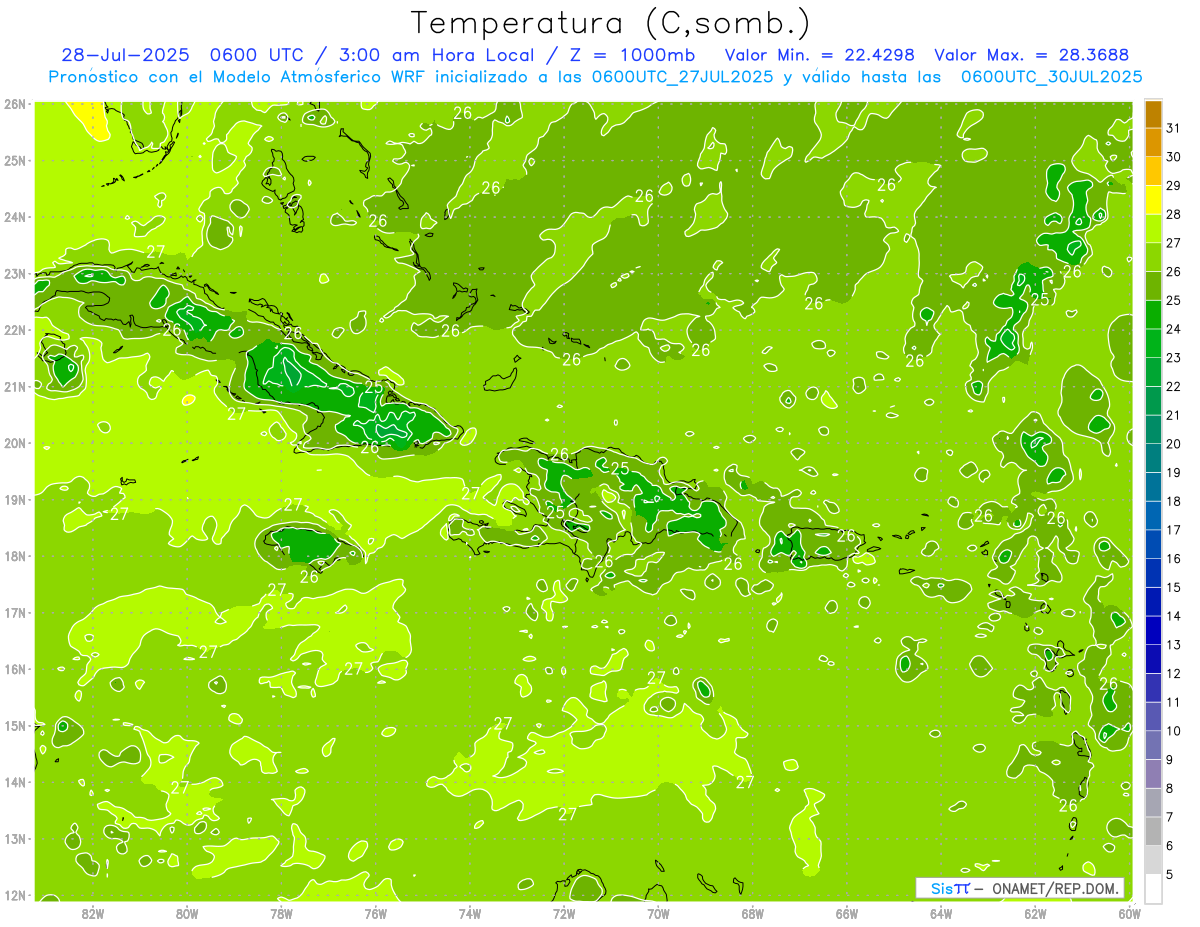The image size is (1200, 927).
Task: Pick the green colorbar segment between 24 and 25
Action: (x=1153, y=314)
